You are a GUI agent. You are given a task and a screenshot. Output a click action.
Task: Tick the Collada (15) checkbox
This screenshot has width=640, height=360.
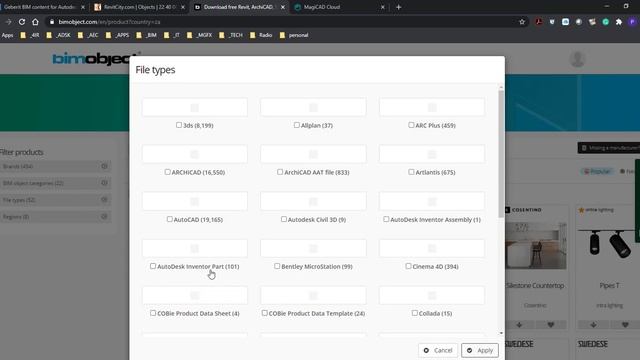(x=415, y=313)
